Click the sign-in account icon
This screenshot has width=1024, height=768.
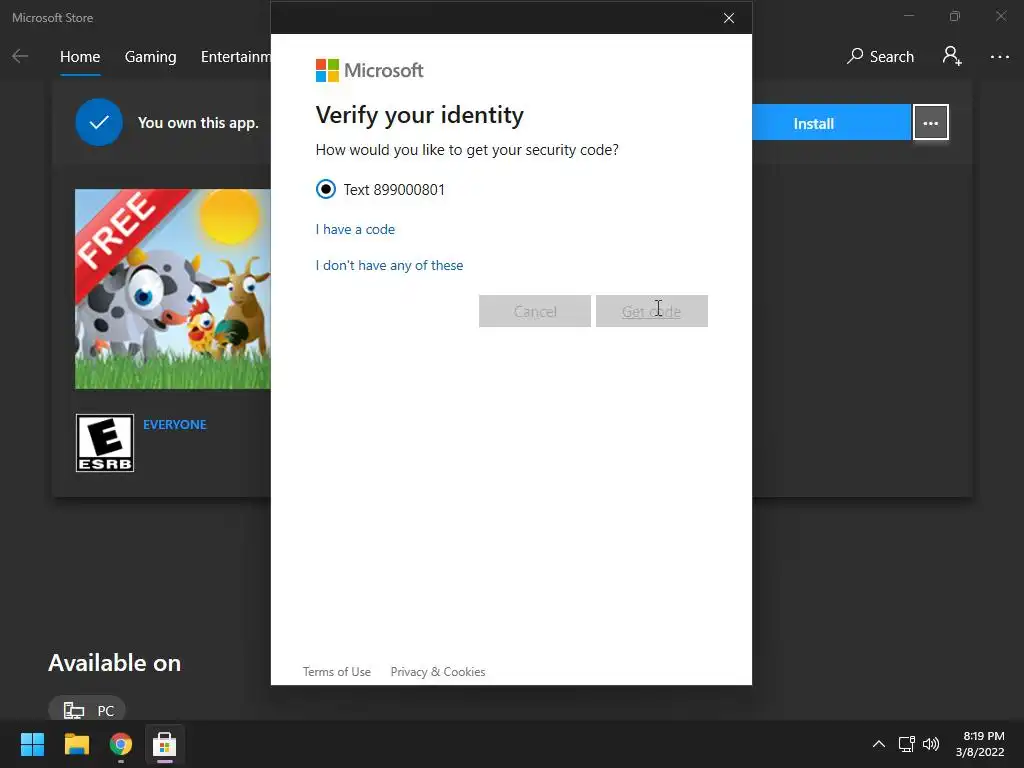pyautogui.click(x=952, y=56)
